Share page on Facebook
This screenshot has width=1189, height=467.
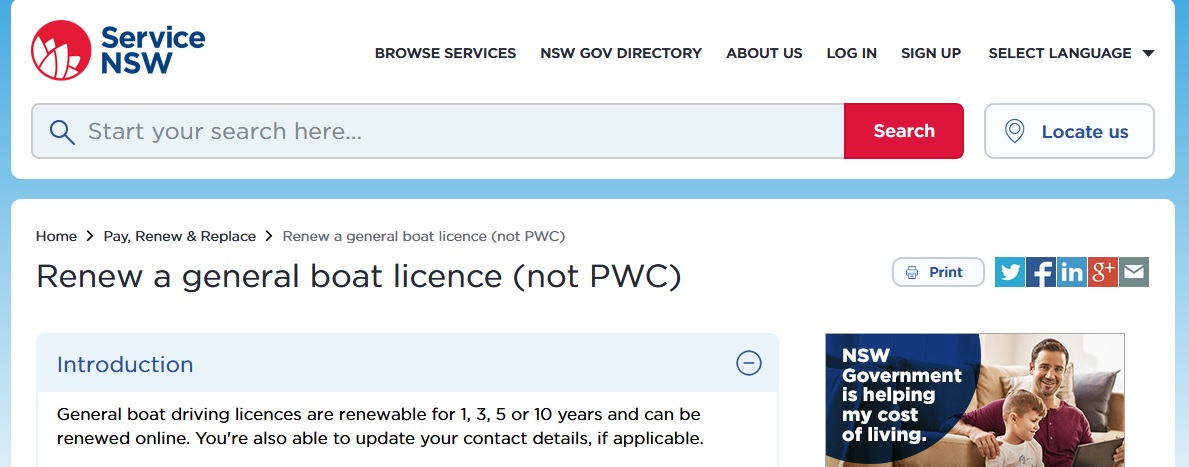pyautogui.click(x=1041, y=272)
